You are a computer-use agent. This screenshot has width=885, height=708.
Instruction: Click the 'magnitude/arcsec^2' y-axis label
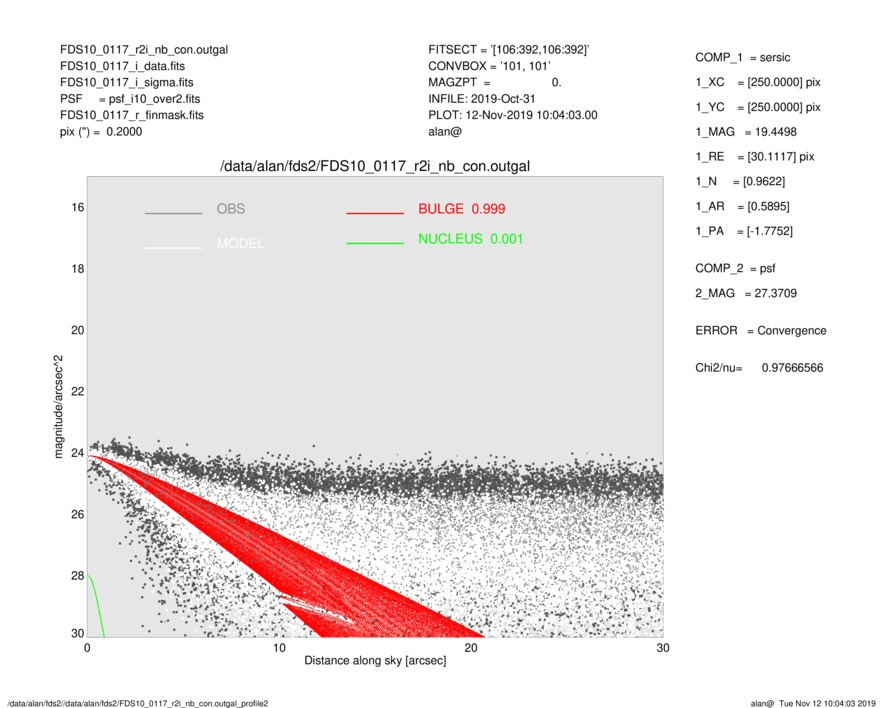coord(58,407)
